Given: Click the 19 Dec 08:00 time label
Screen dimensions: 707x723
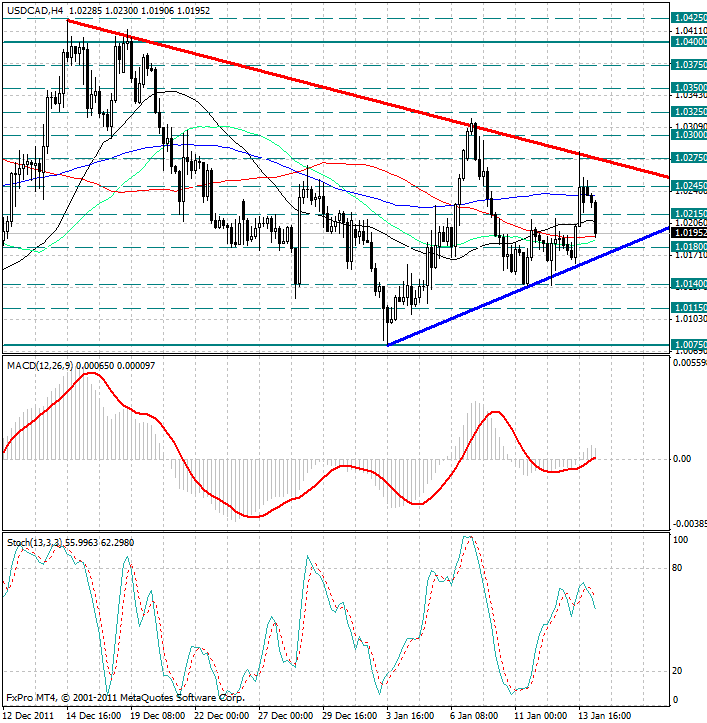Looking at the screenshot, I should coord(157,716).
